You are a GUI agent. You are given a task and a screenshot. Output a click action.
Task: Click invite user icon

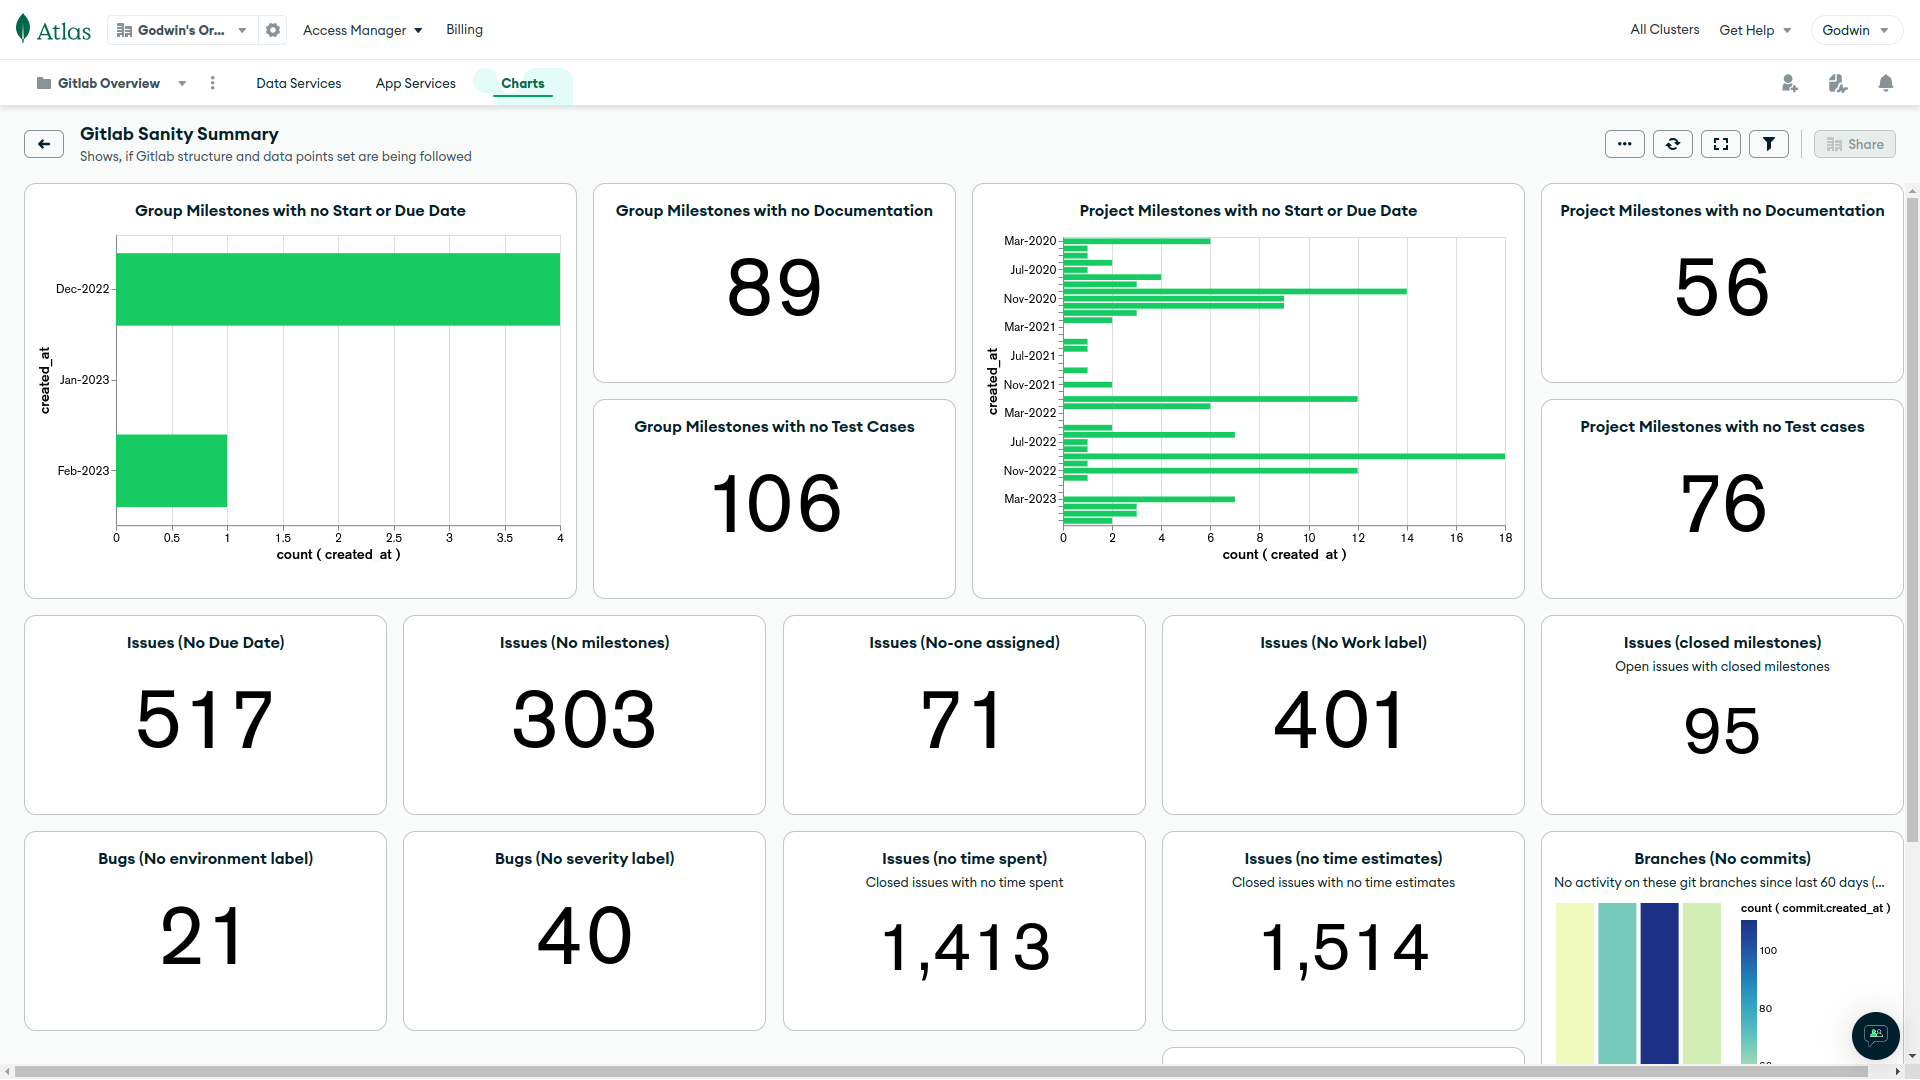coord(1789,83)
